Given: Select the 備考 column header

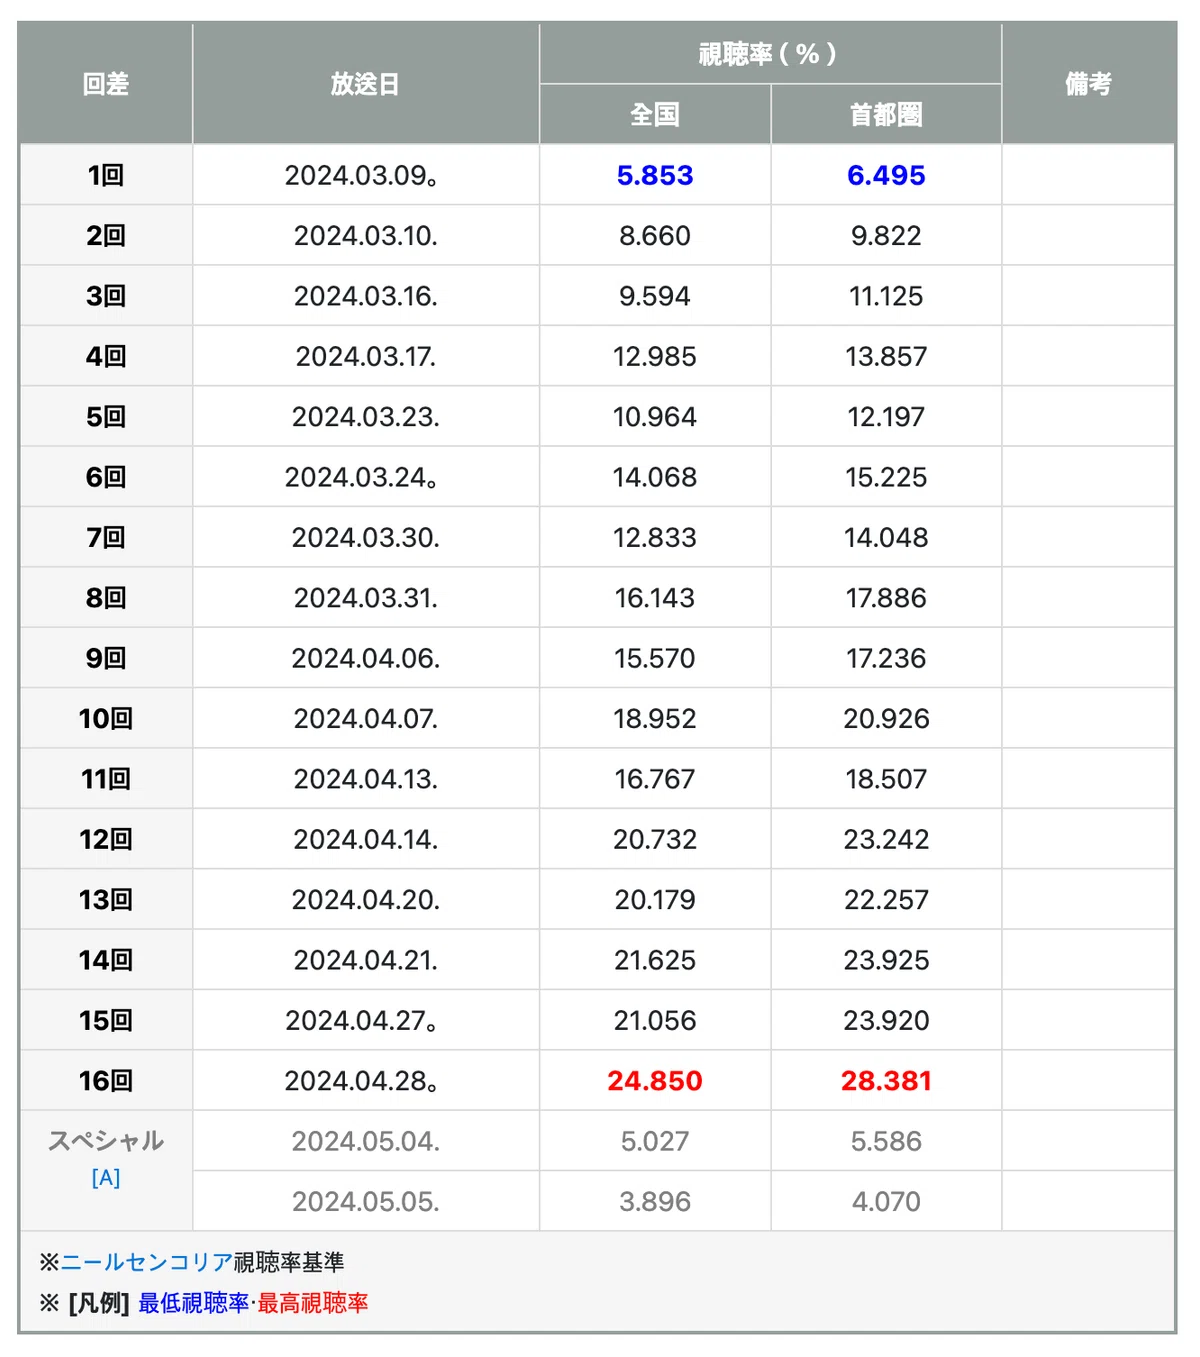Looking at the screenshot, I should pos(1088,84).
